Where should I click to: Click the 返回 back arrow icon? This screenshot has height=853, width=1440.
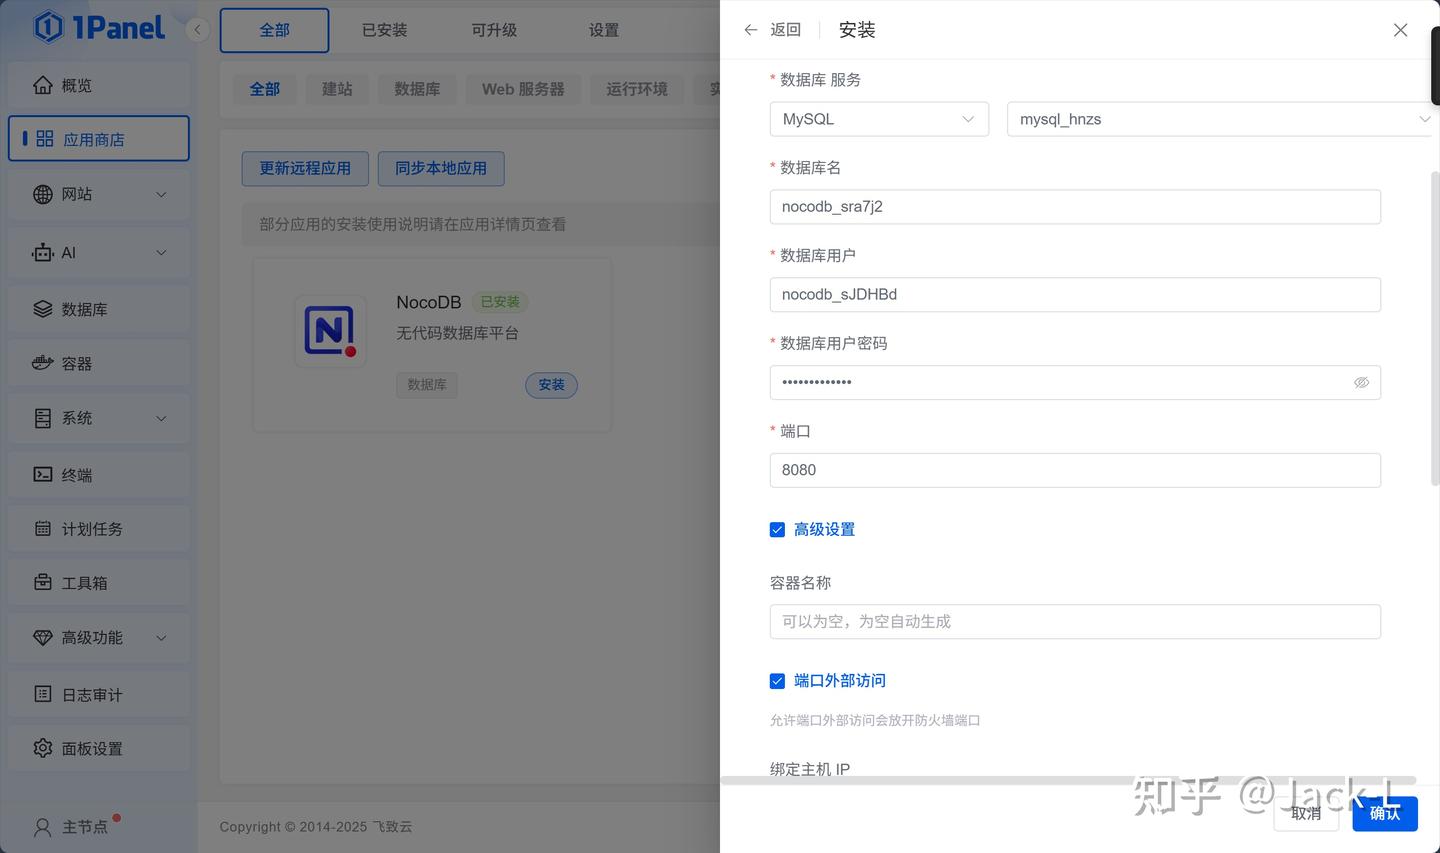tap(751, 30)
